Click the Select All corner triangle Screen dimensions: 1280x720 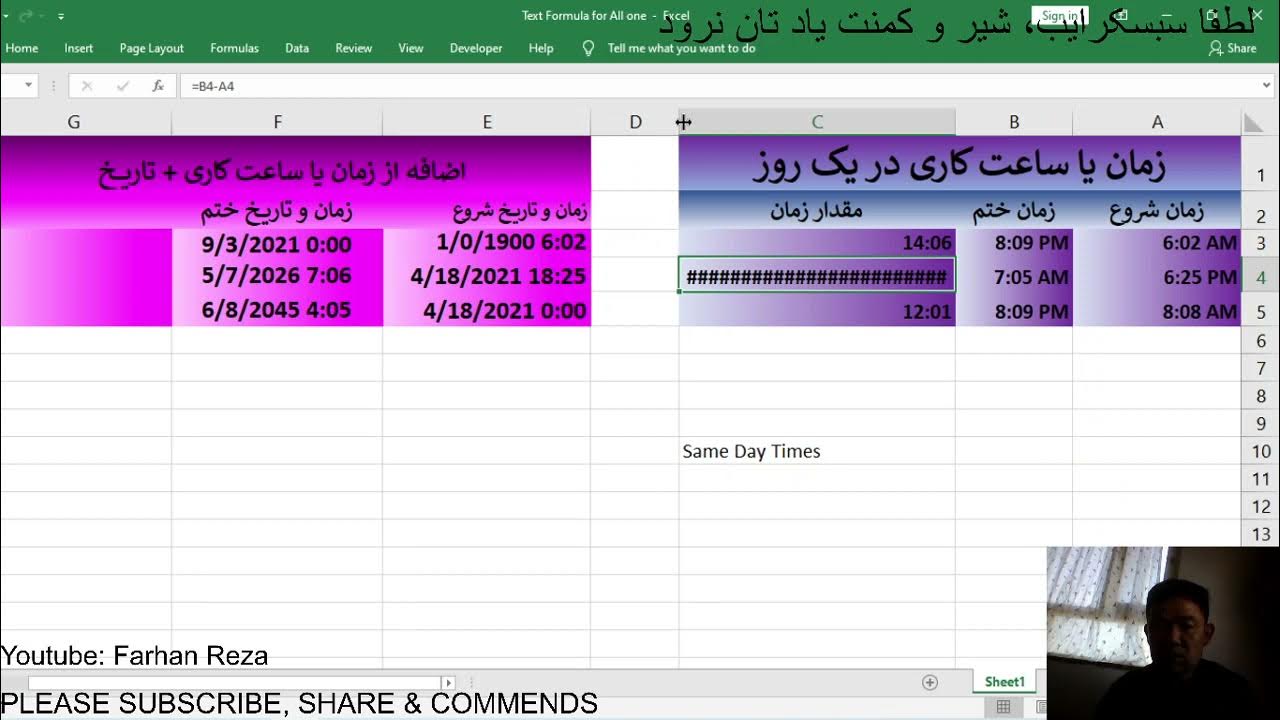point(1252,122)
